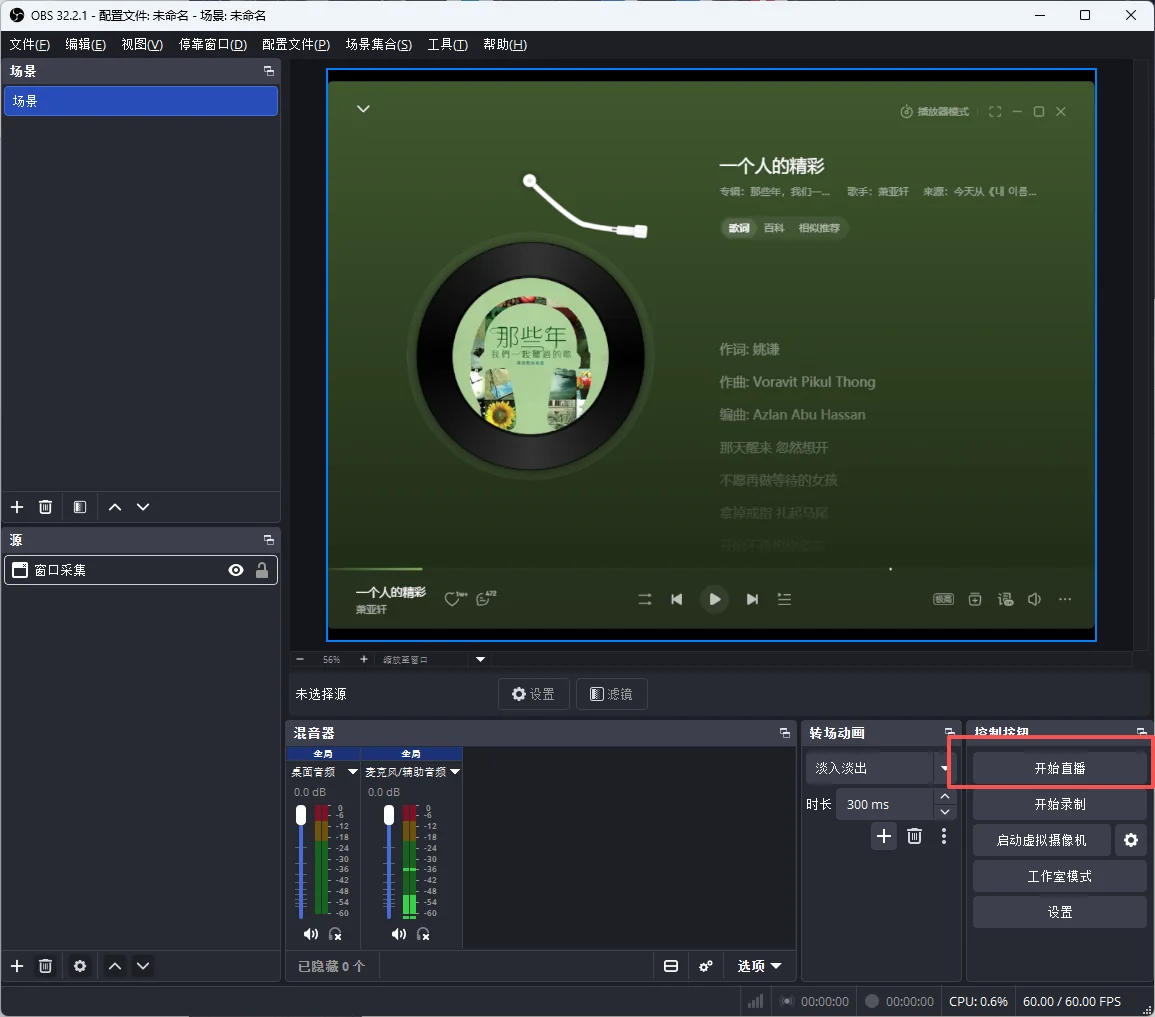Screen dimensions: 1155x1017
Task: Toggle monitoring headphone for 桌面音频
Action: pos(335,934)
